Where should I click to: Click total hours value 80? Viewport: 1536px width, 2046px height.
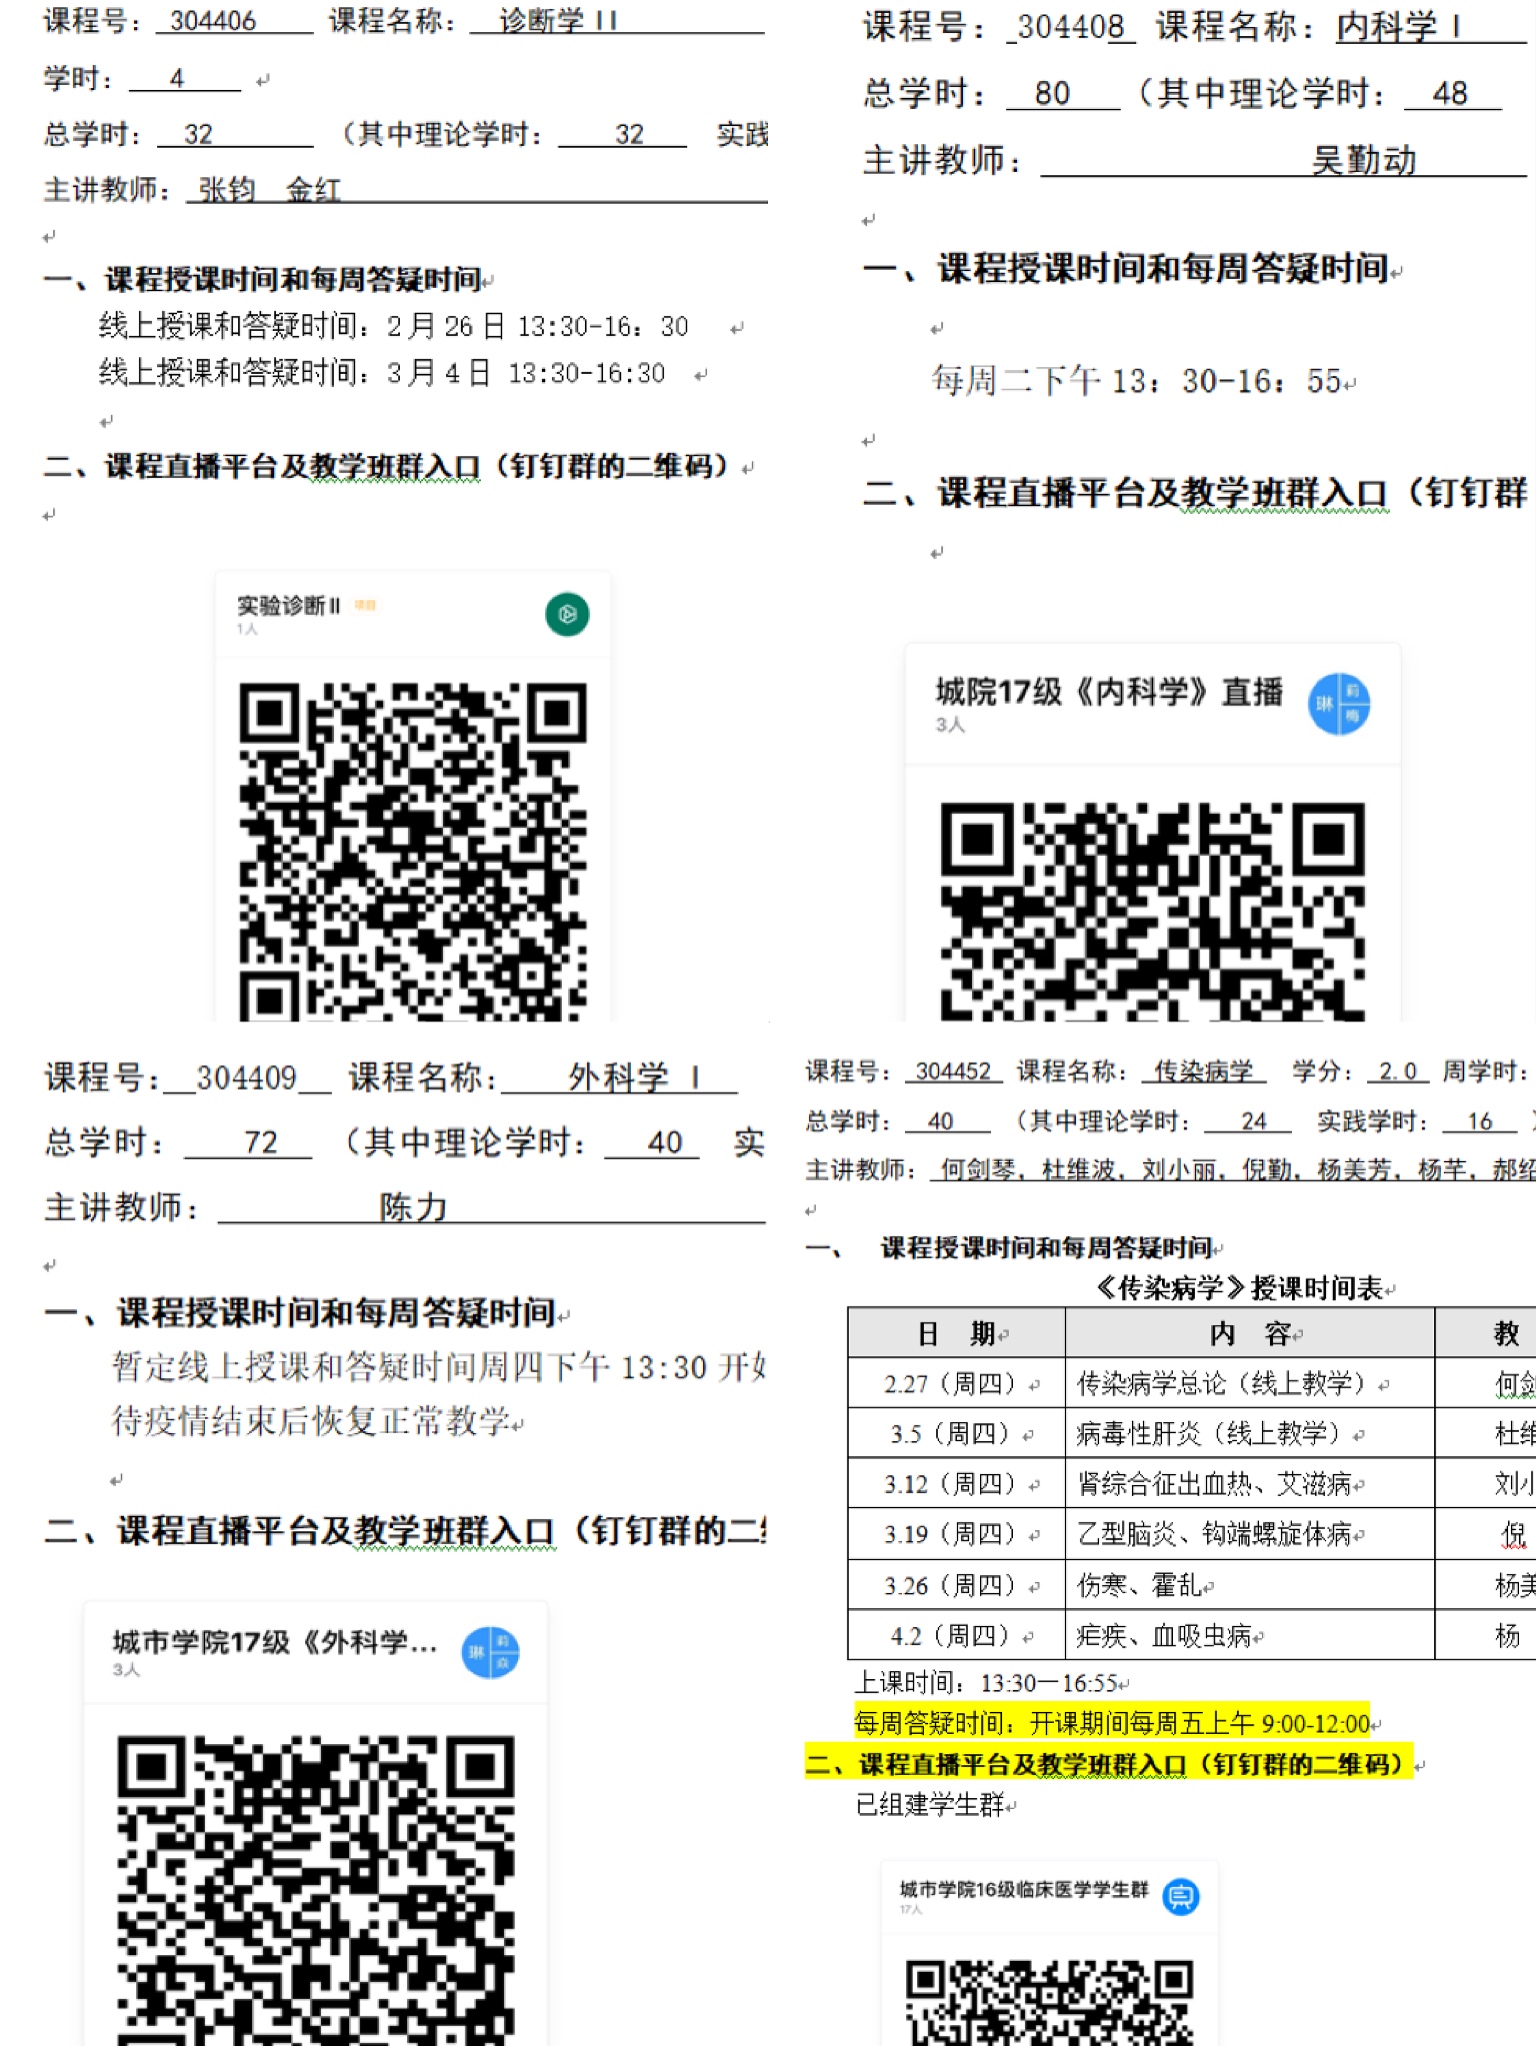[x=1052, y=93]
